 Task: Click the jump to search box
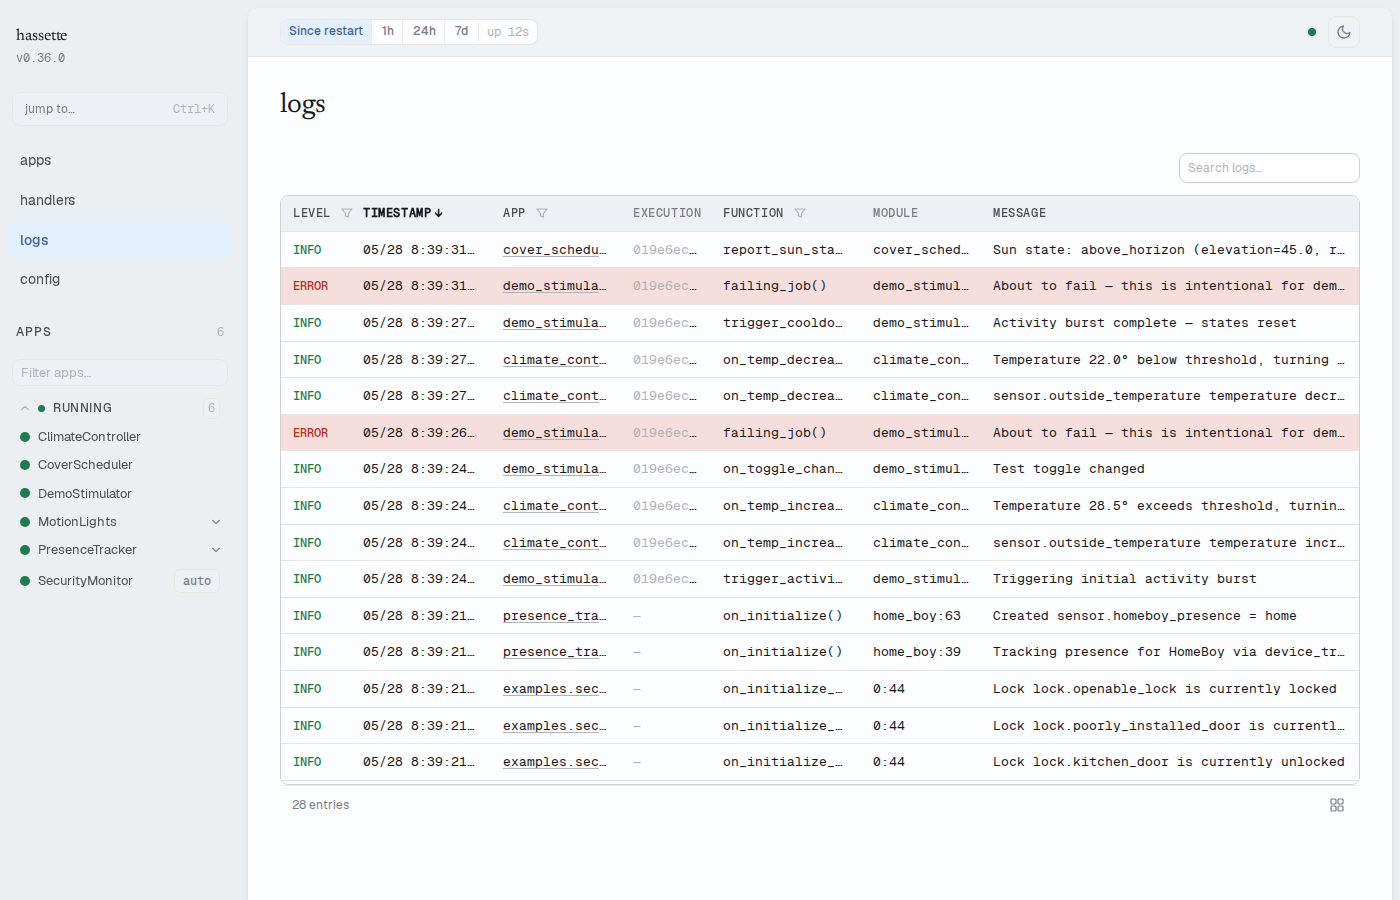click(x=120, y=109)
